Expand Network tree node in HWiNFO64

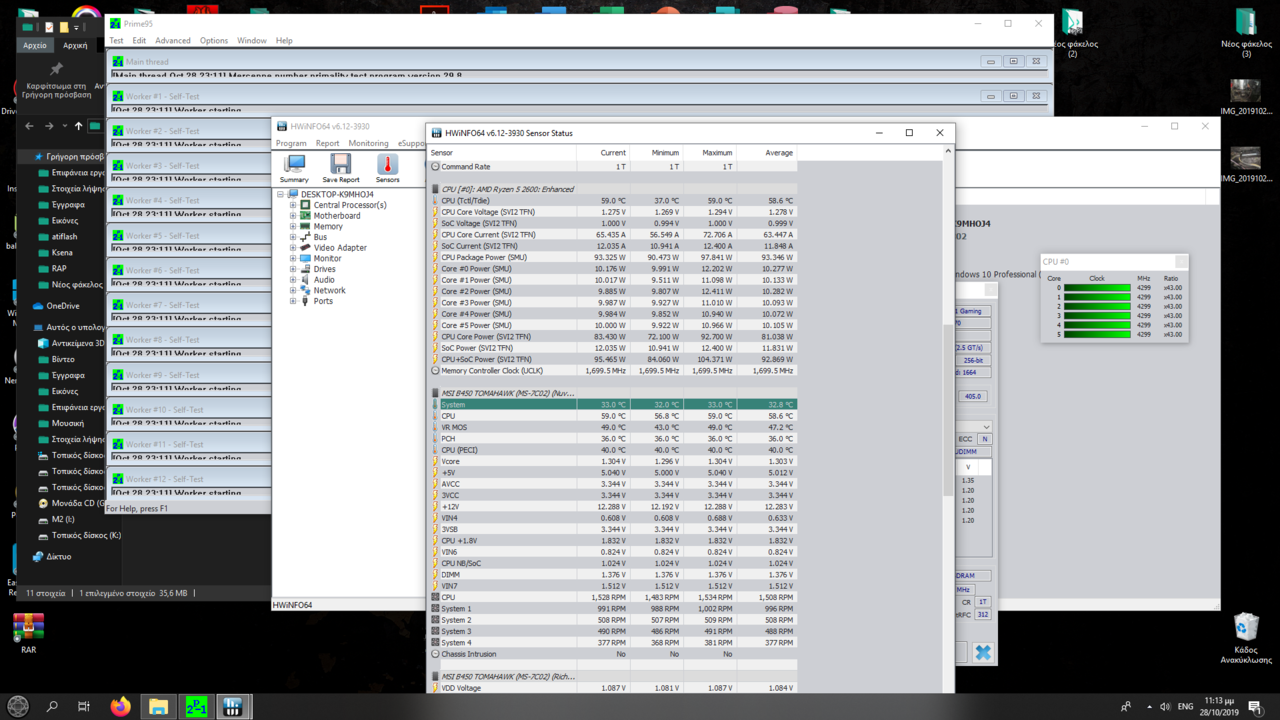(x=293, y=290)
